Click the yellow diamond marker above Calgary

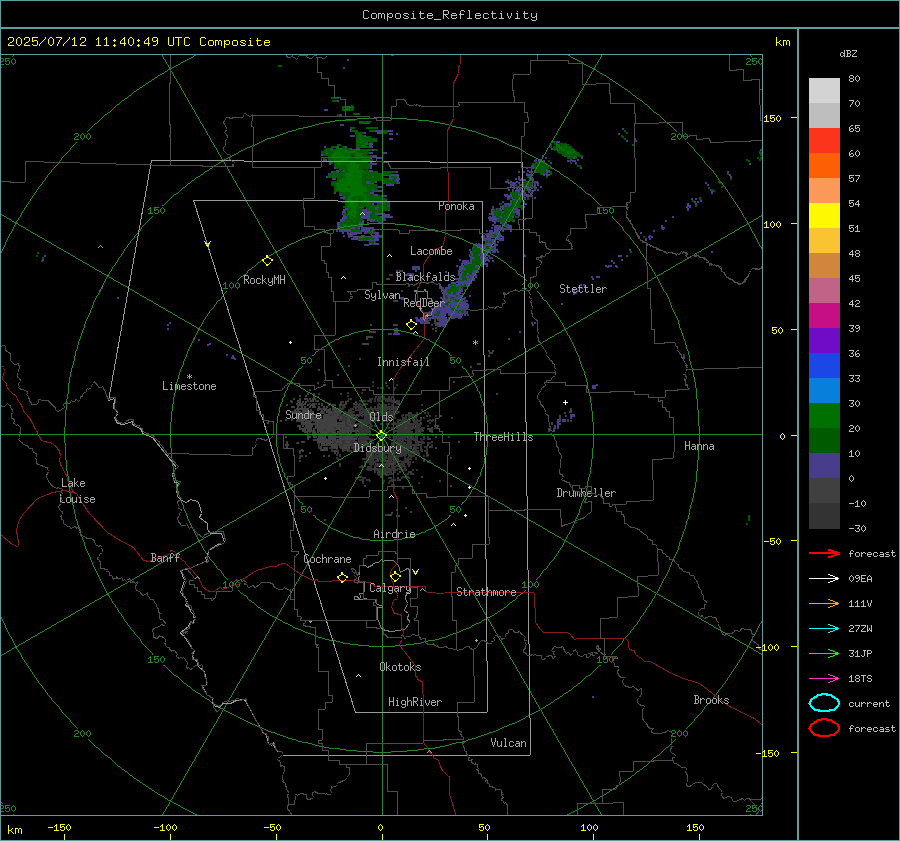tap(395, 576)
